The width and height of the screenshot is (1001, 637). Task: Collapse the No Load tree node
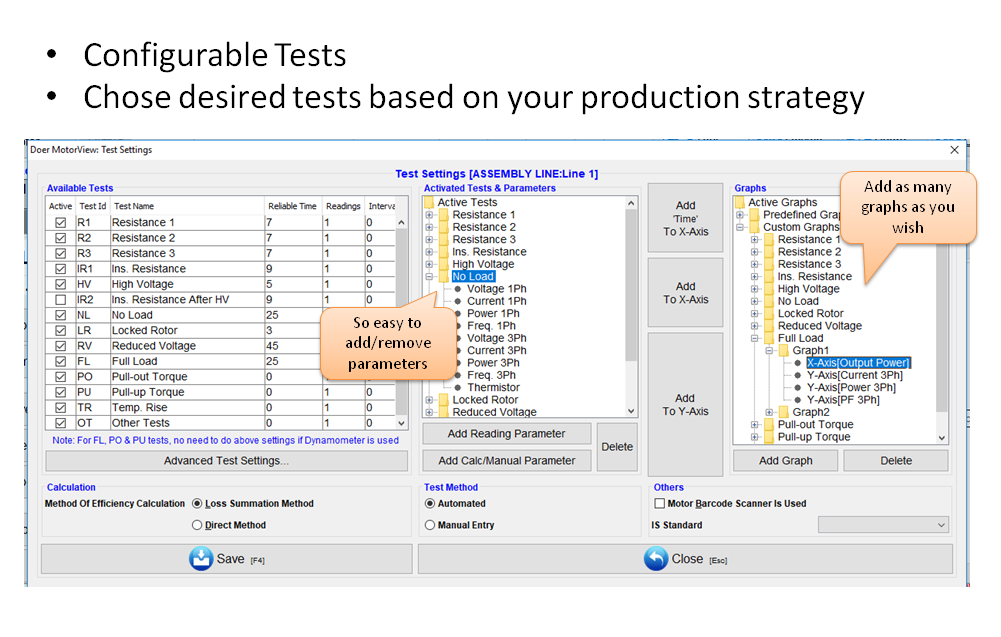click(x=430, y=277)
